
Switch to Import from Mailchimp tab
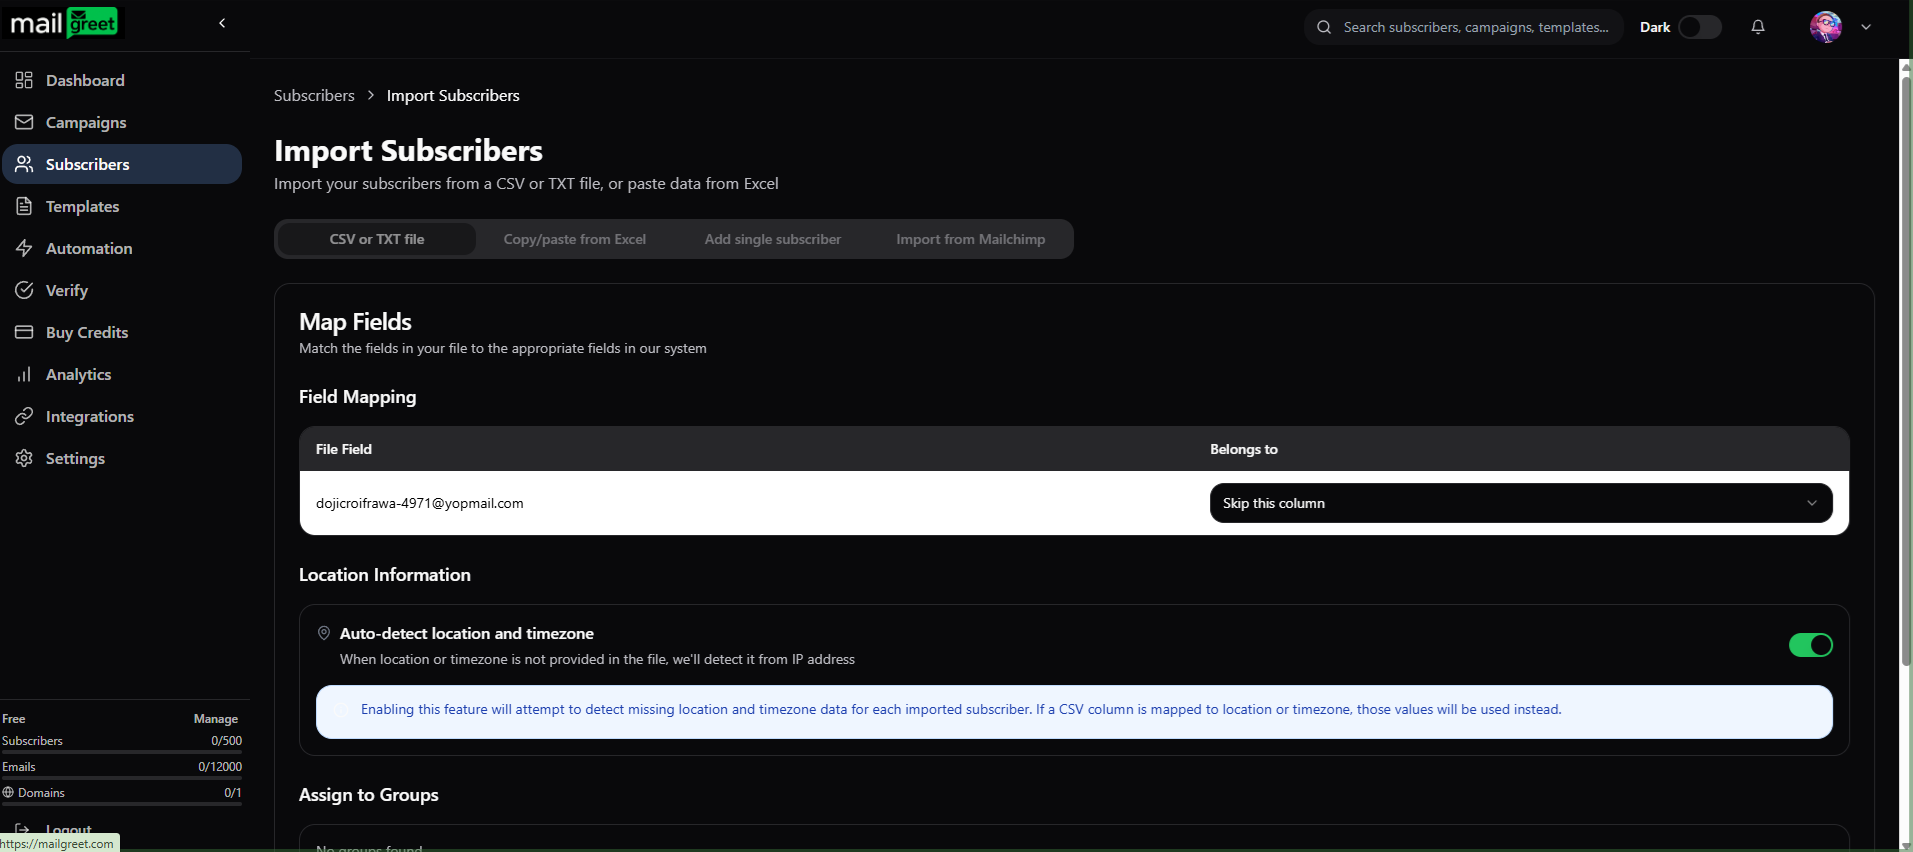pos(971,239)
